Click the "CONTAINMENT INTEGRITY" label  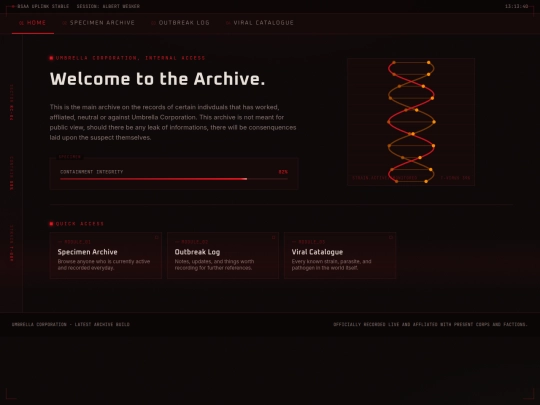(x=92, y=172)
